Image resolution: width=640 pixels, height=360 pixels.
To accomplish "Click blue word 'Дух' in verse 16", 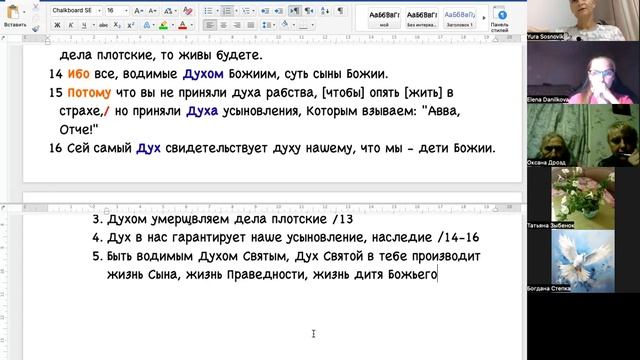I will 148,148.
